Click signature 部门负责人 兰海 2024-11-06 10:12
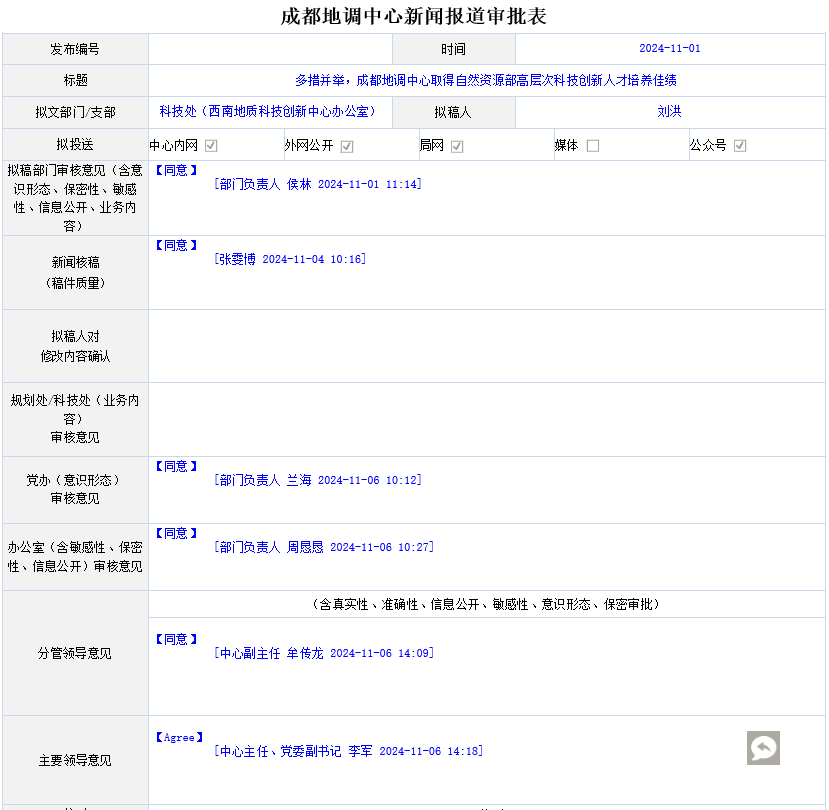This screenshot has width=829, height=810. pos(318,480)
